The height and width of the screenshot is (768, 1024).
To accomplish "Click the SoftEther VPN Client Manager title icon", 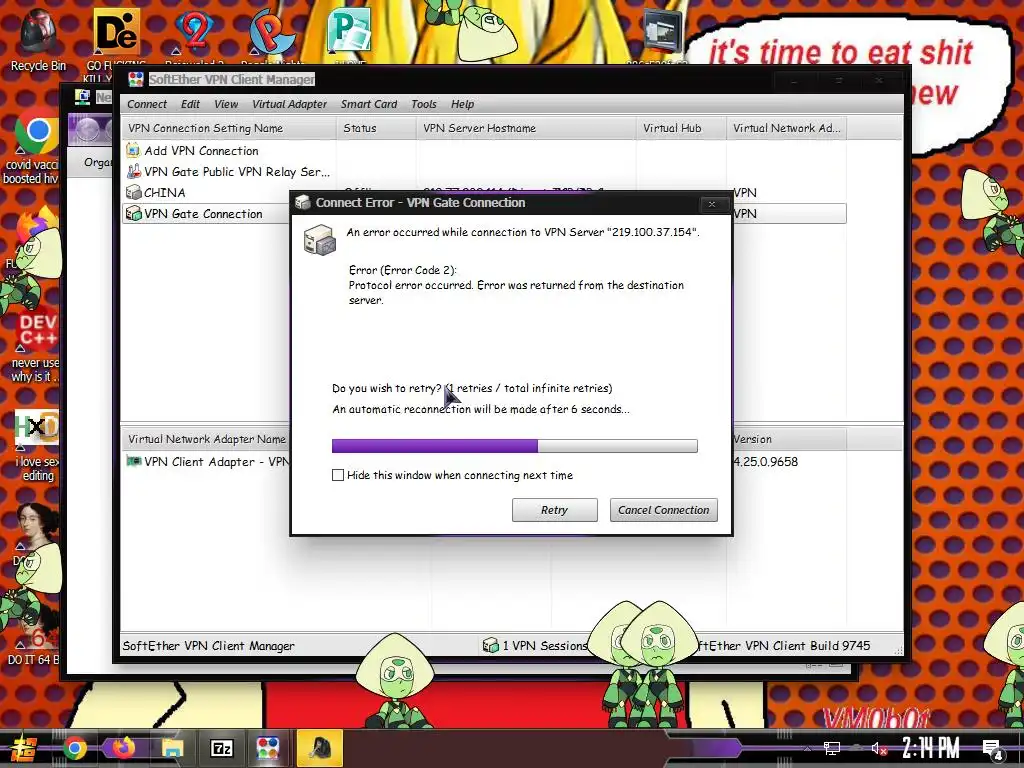I will (x=136, y=80).
